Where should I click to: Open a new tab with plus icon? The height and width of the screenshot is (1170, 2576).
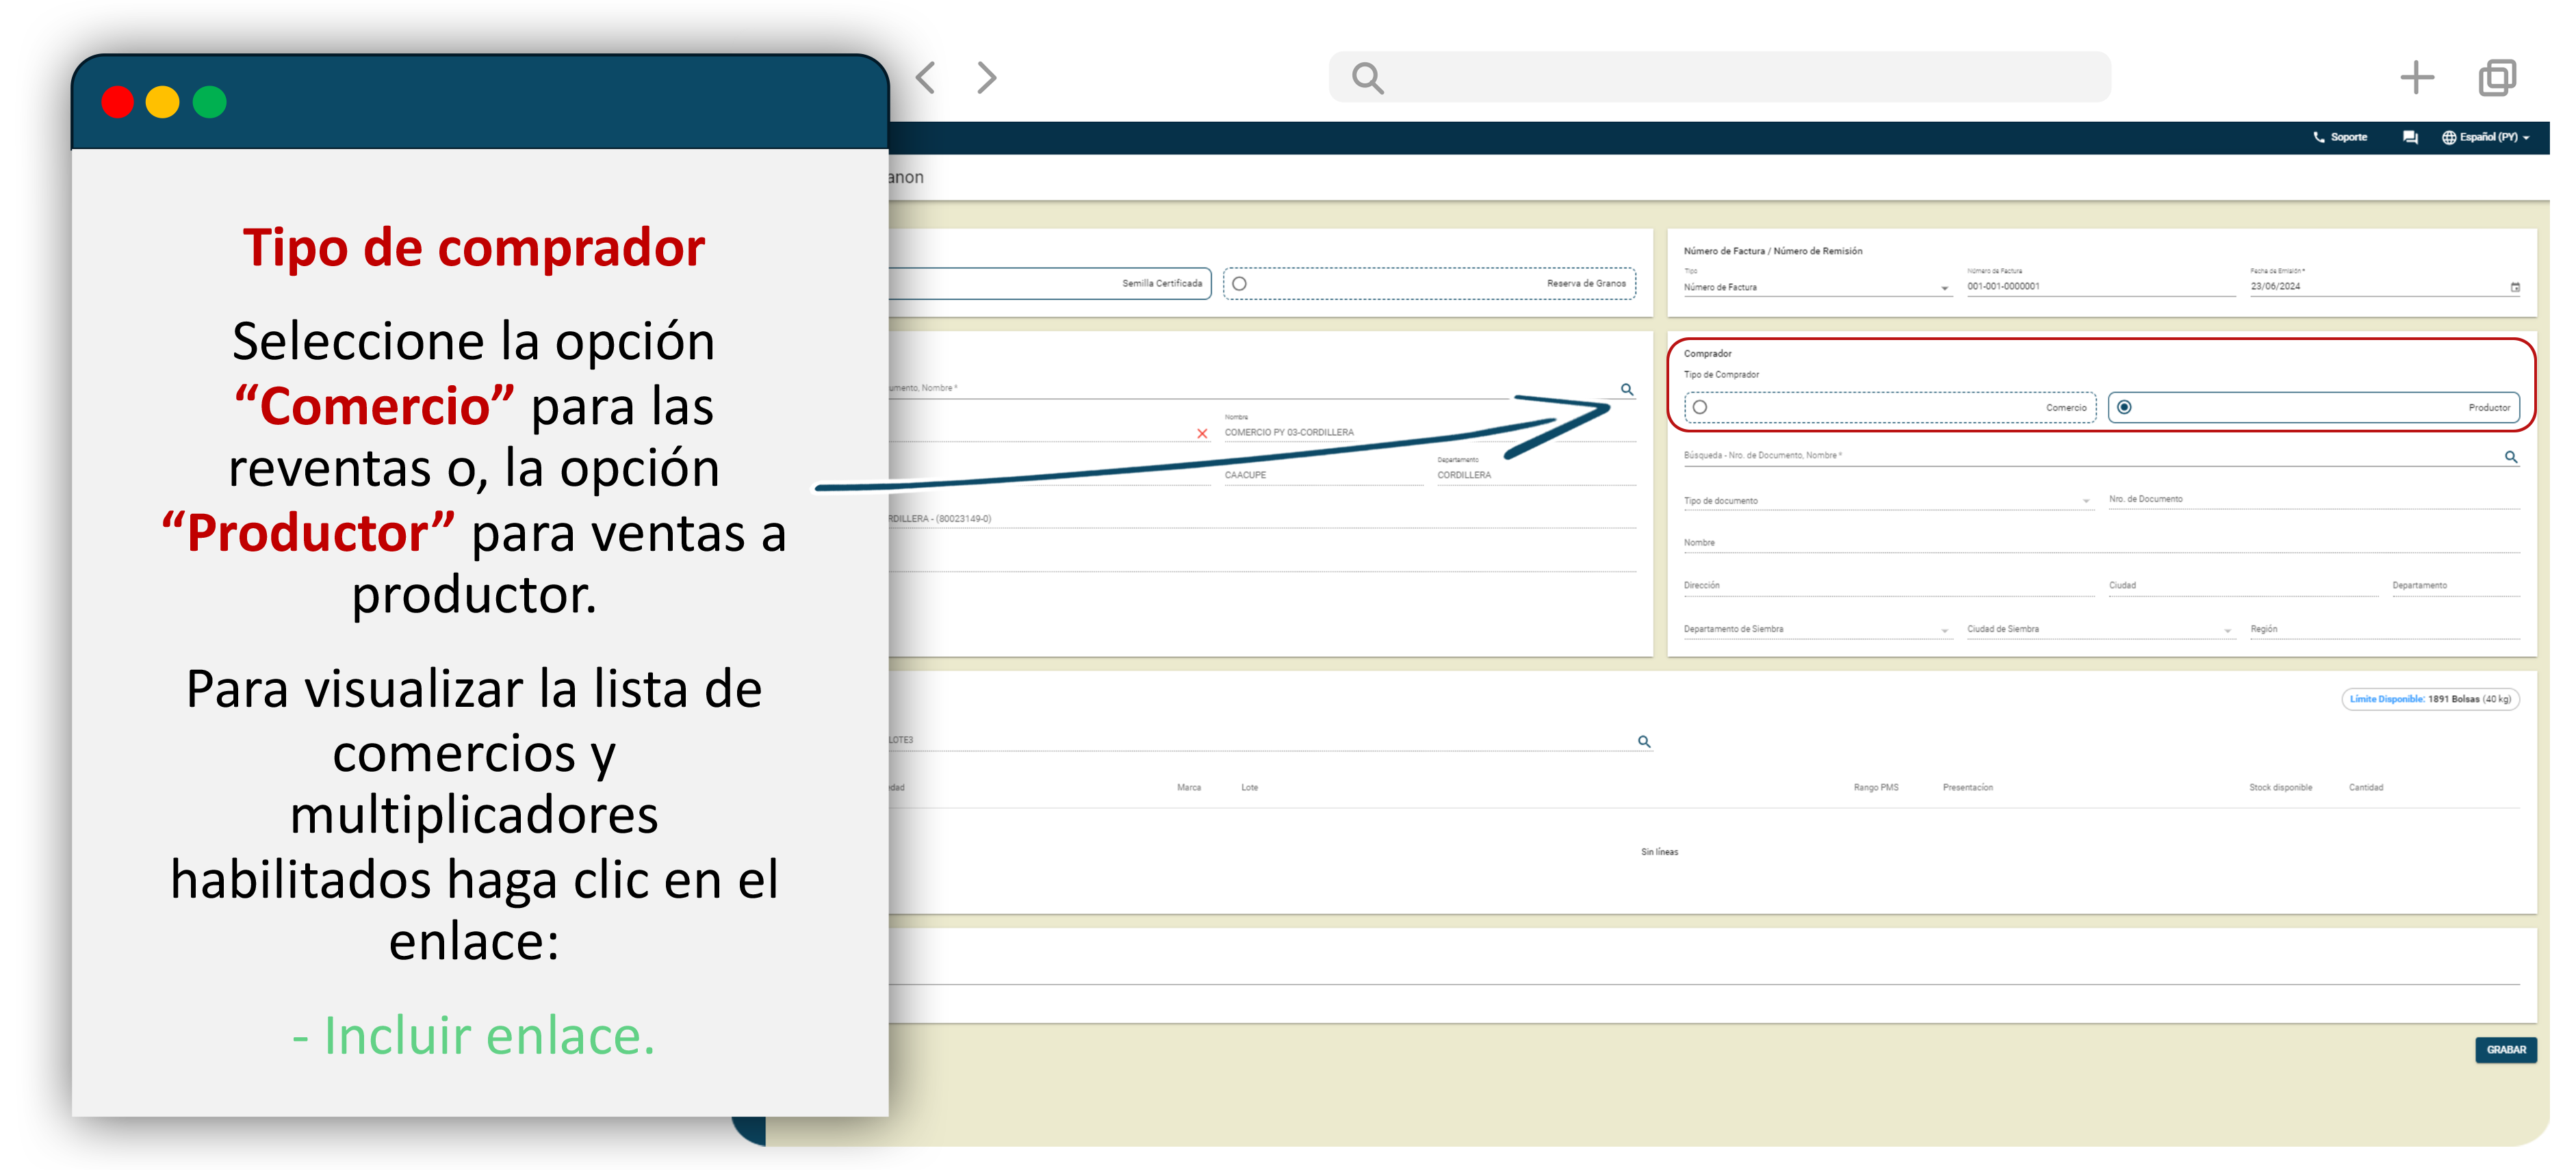pos(2416,77)
